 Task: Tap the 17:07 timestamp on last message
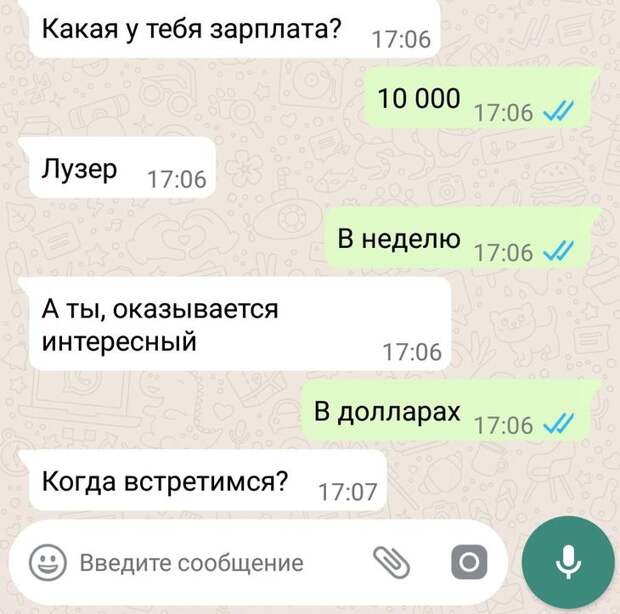tap(348, 492)
